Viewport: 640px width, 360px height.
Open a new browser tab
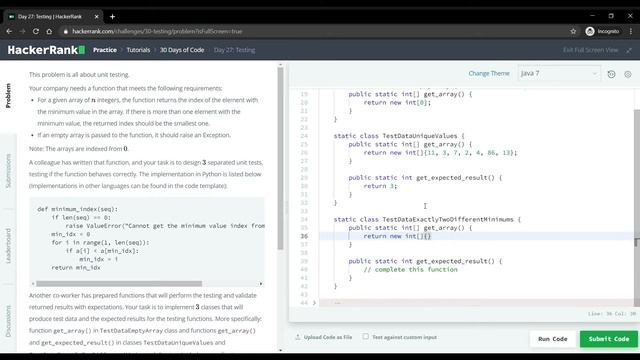[x=112, y=17]
